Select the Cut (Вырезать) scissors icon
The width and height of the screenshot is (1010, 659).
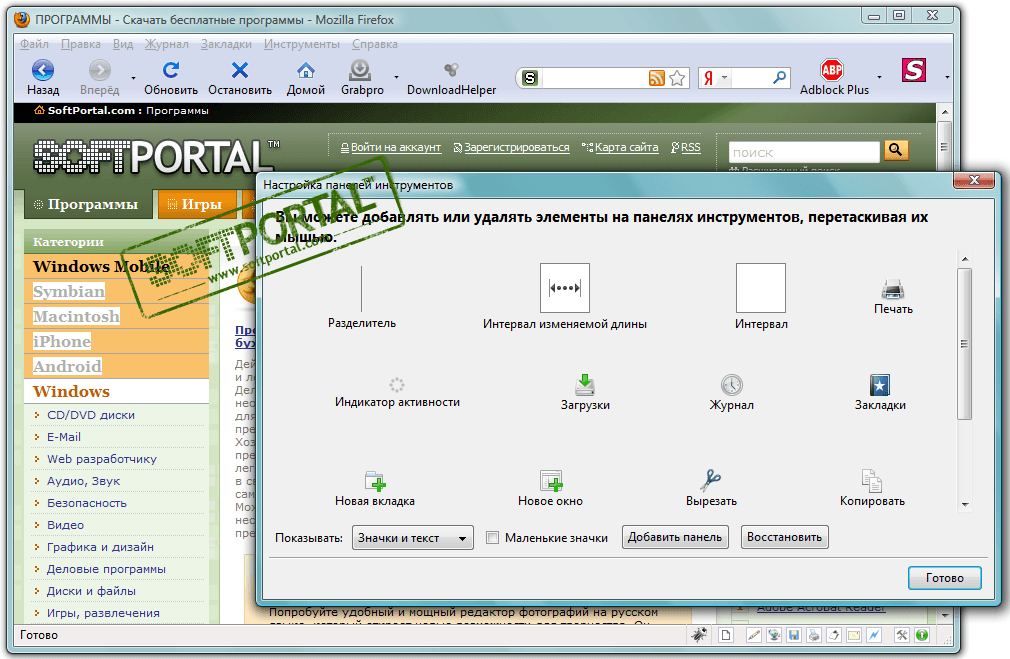click(x=711, y=481)
